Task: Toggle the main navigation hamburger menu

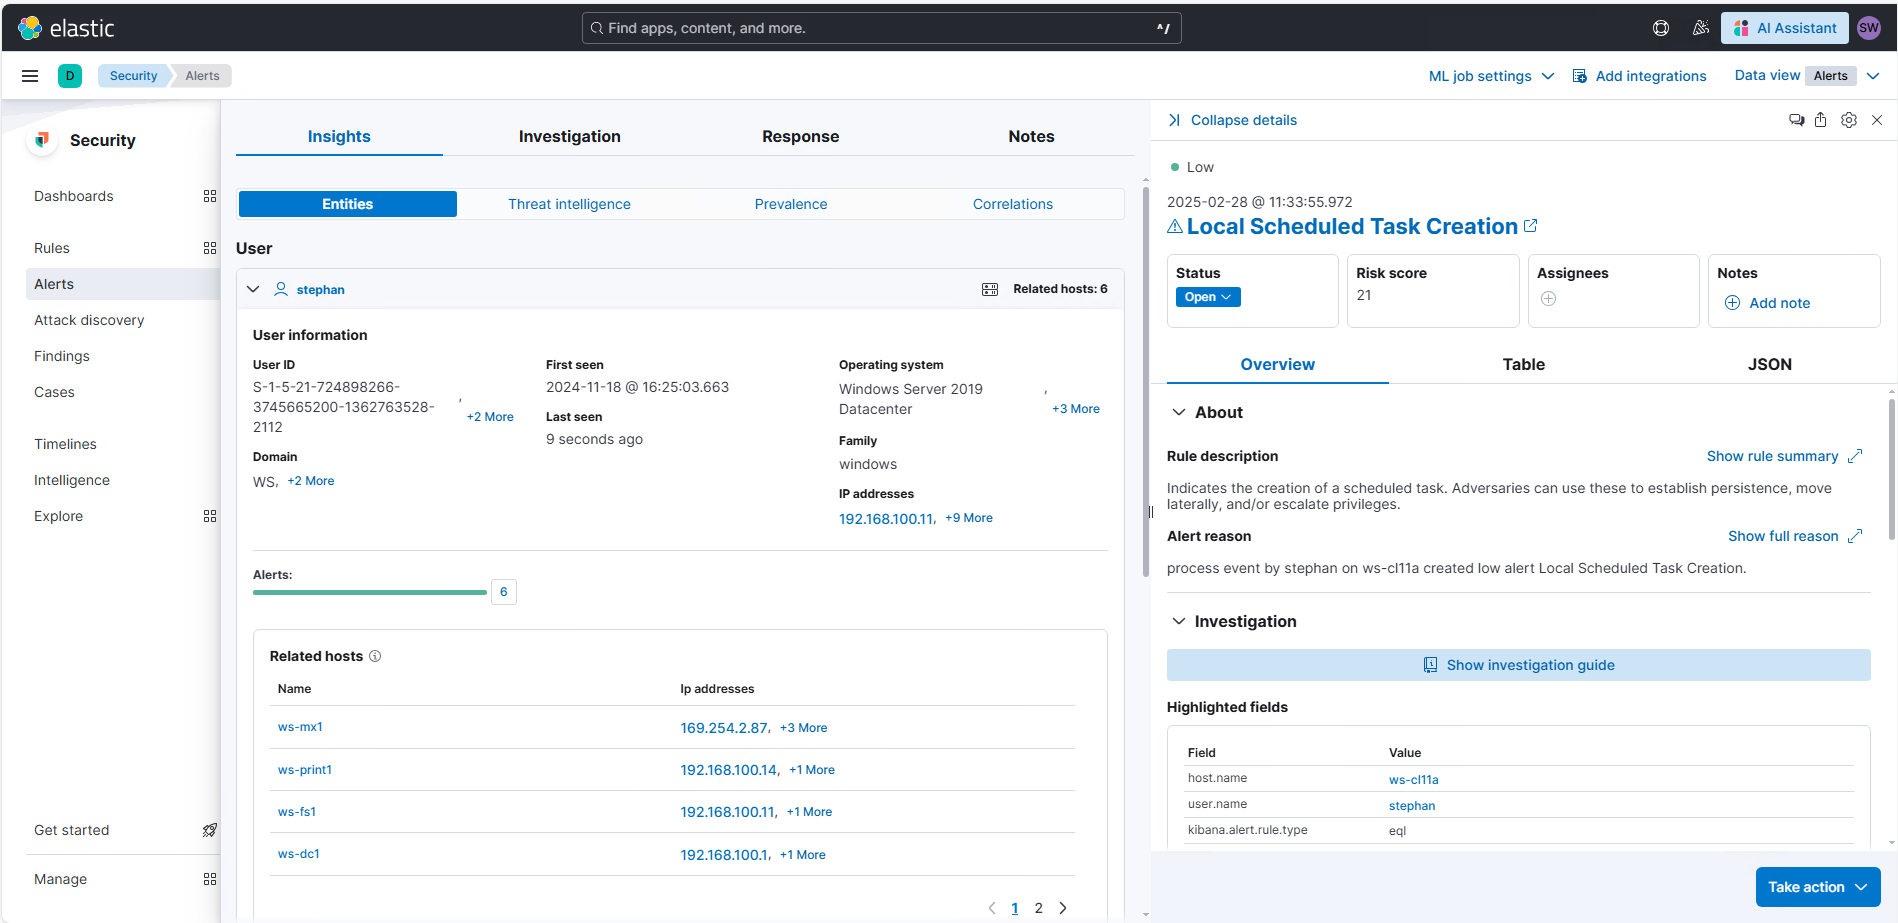Action: click(x=30, y=76)
